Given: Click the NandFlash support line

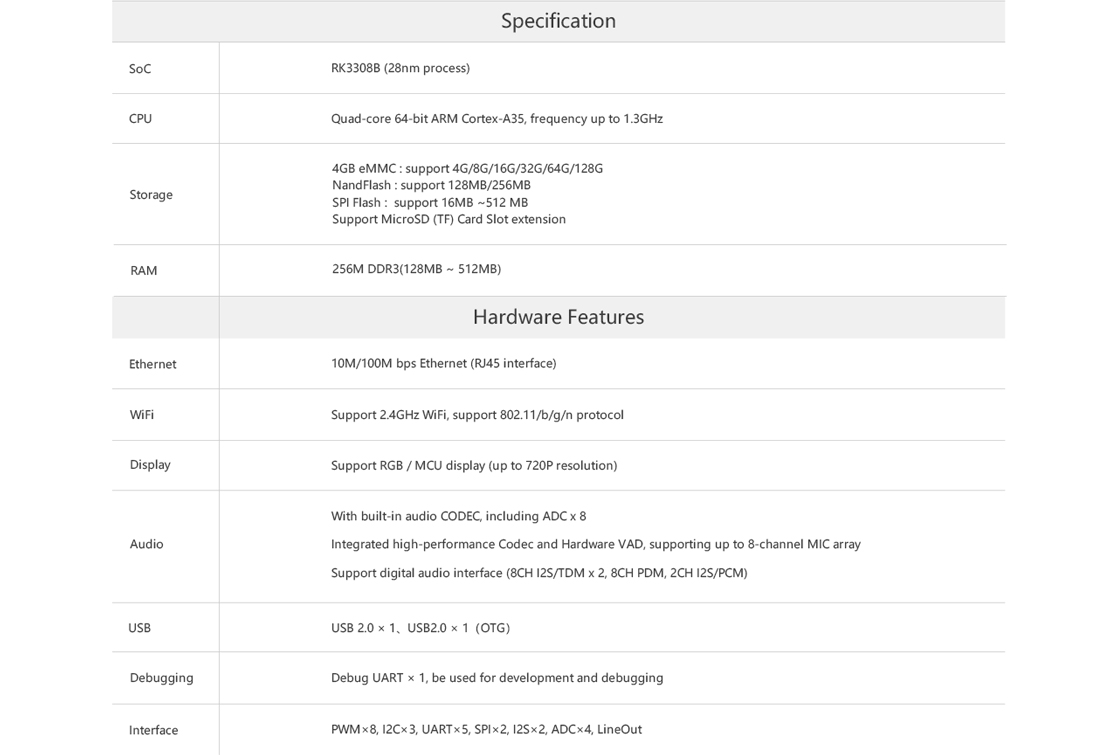Looking at the screenshot, I should coord(431,185).
